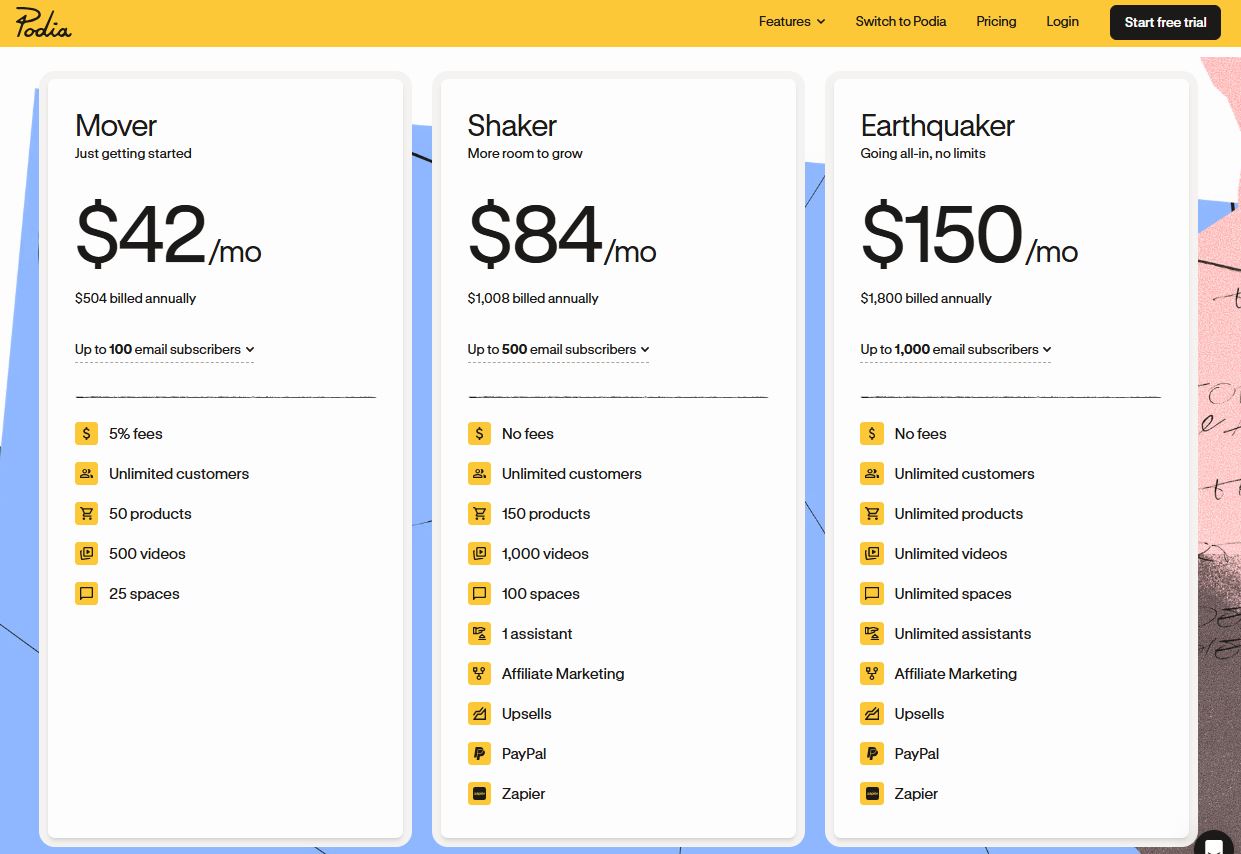The height and width of the screenshot is (854, 1241).
Task: Click "Just getting started" subtitle
Action: pyautogui.click(x=133, y=153)
